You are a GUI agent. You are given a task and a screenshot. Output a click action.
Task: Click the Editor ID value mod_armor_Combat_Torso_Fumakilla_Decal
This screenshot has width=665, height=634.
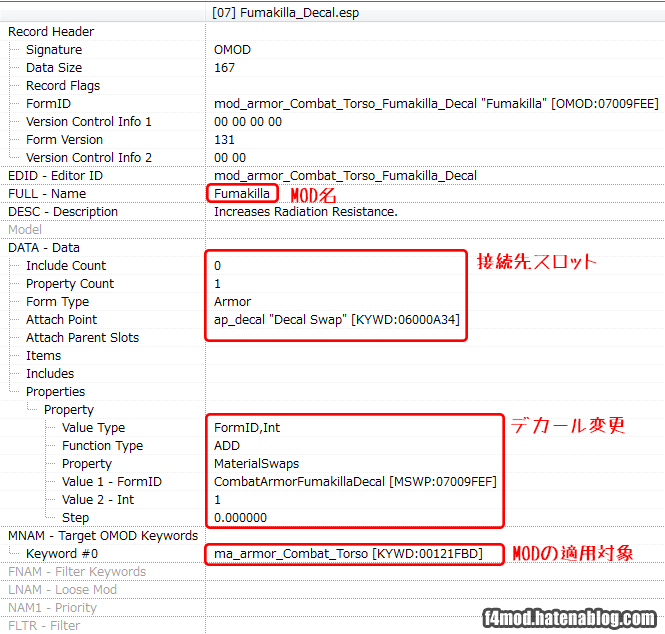coord(345,176)
